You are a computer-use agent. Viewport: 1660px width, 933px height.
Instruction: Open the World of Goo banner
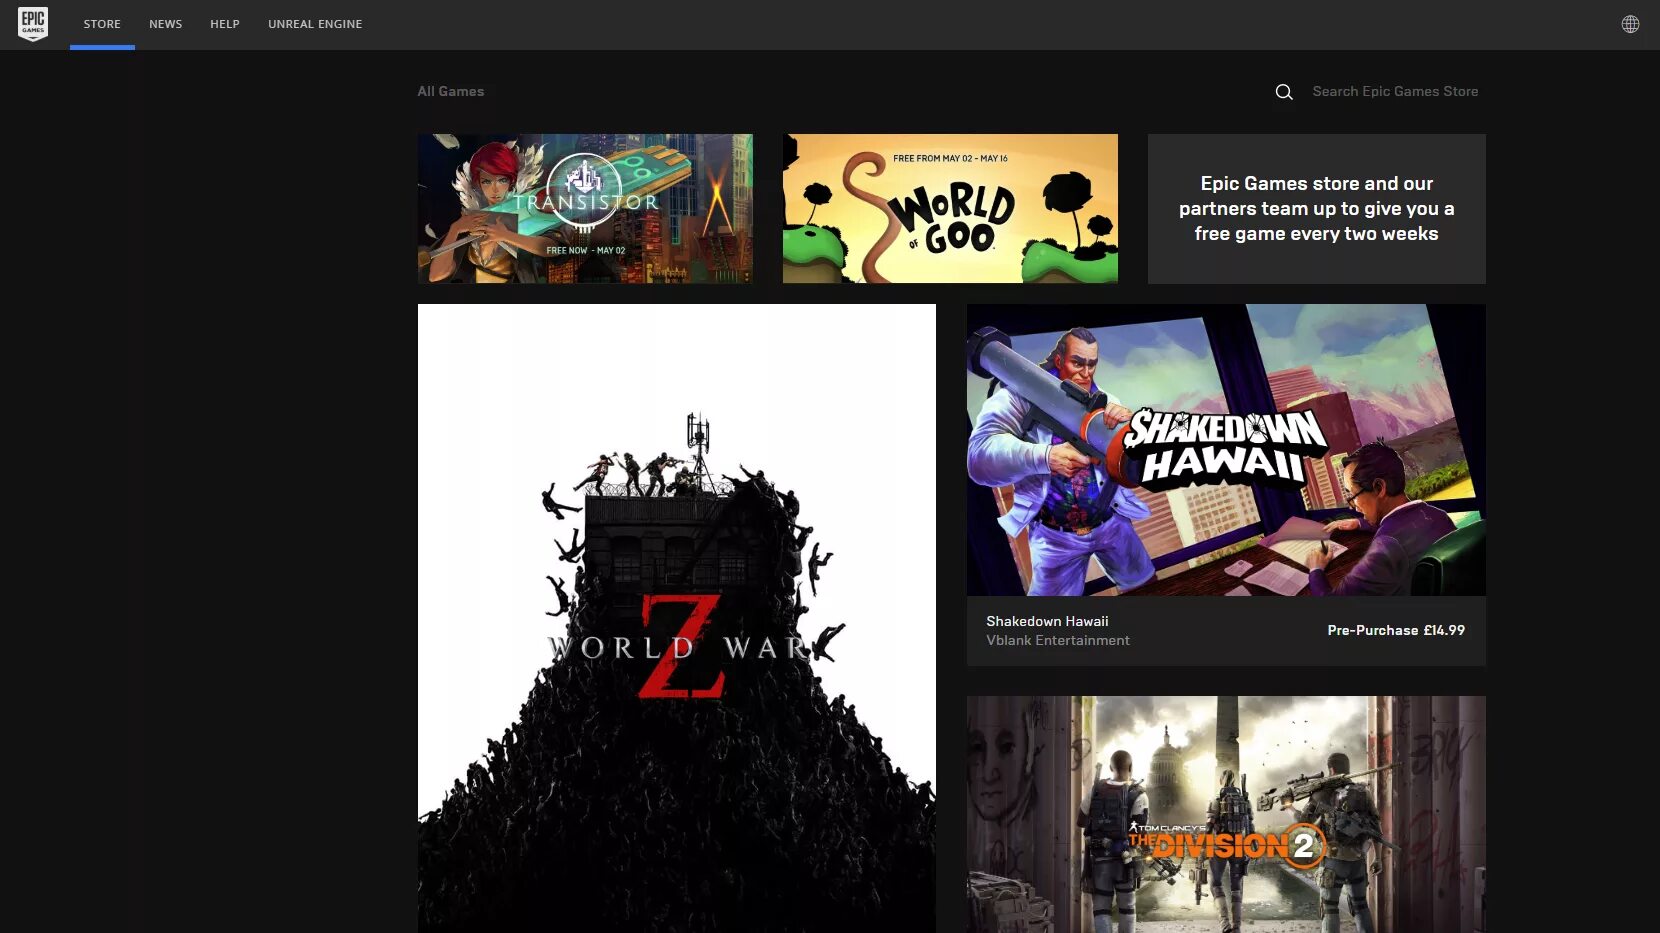(x=950, y=208)
